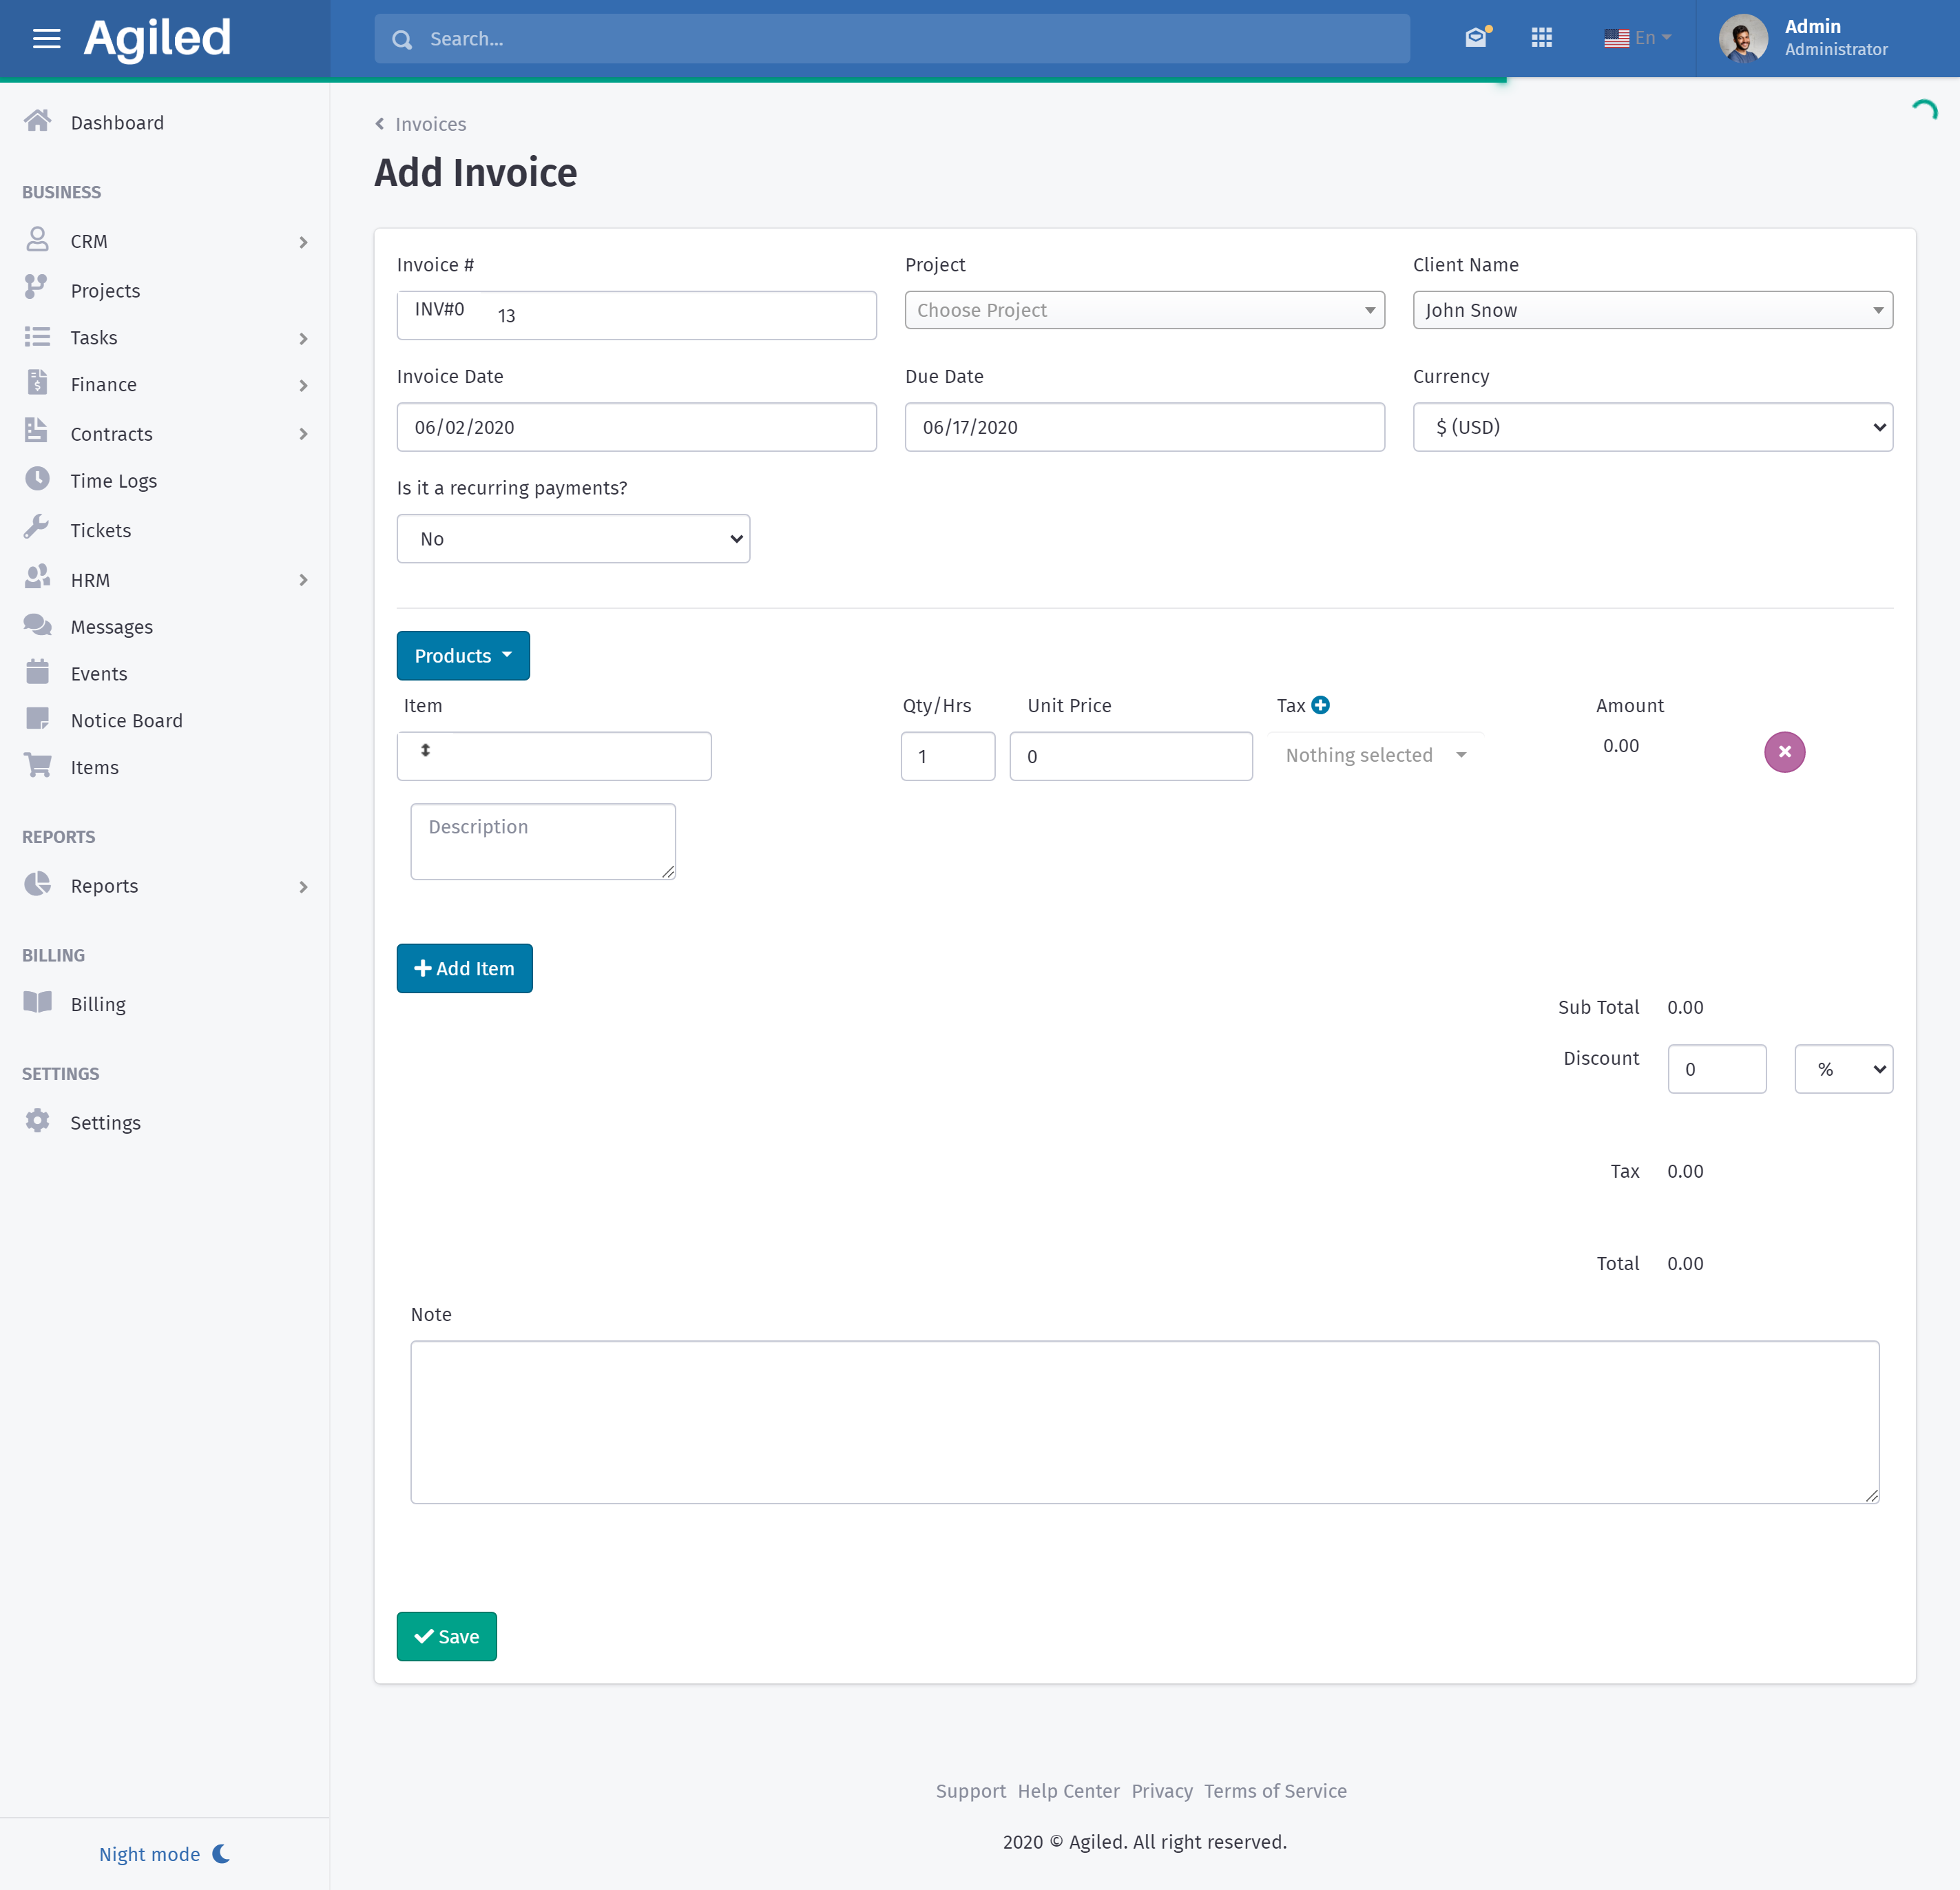Open the Terms of Service link
The width and height of the screenshot is (1960, 1890).
point(1275,1791)
